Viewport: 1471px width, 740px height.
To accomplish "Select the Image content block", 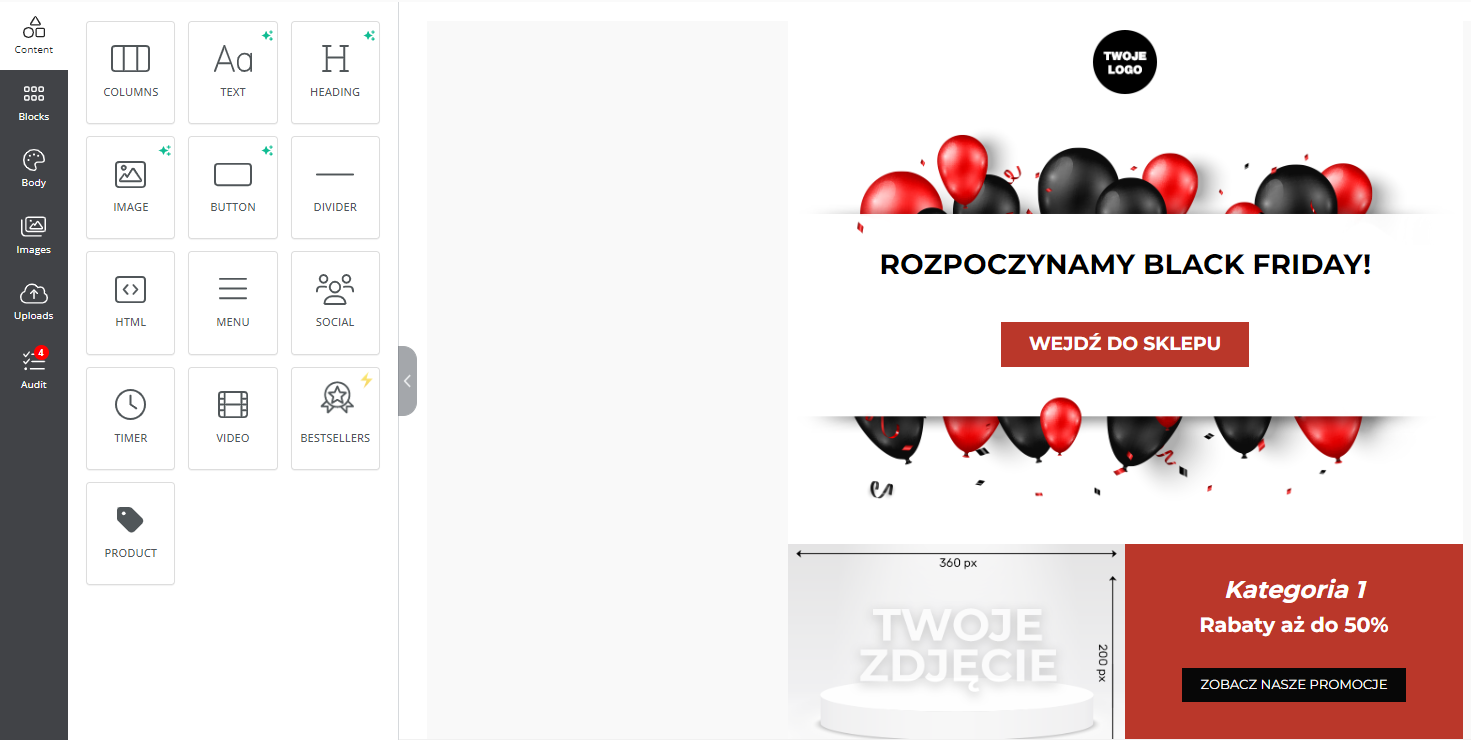I will [x=131, y=188].
